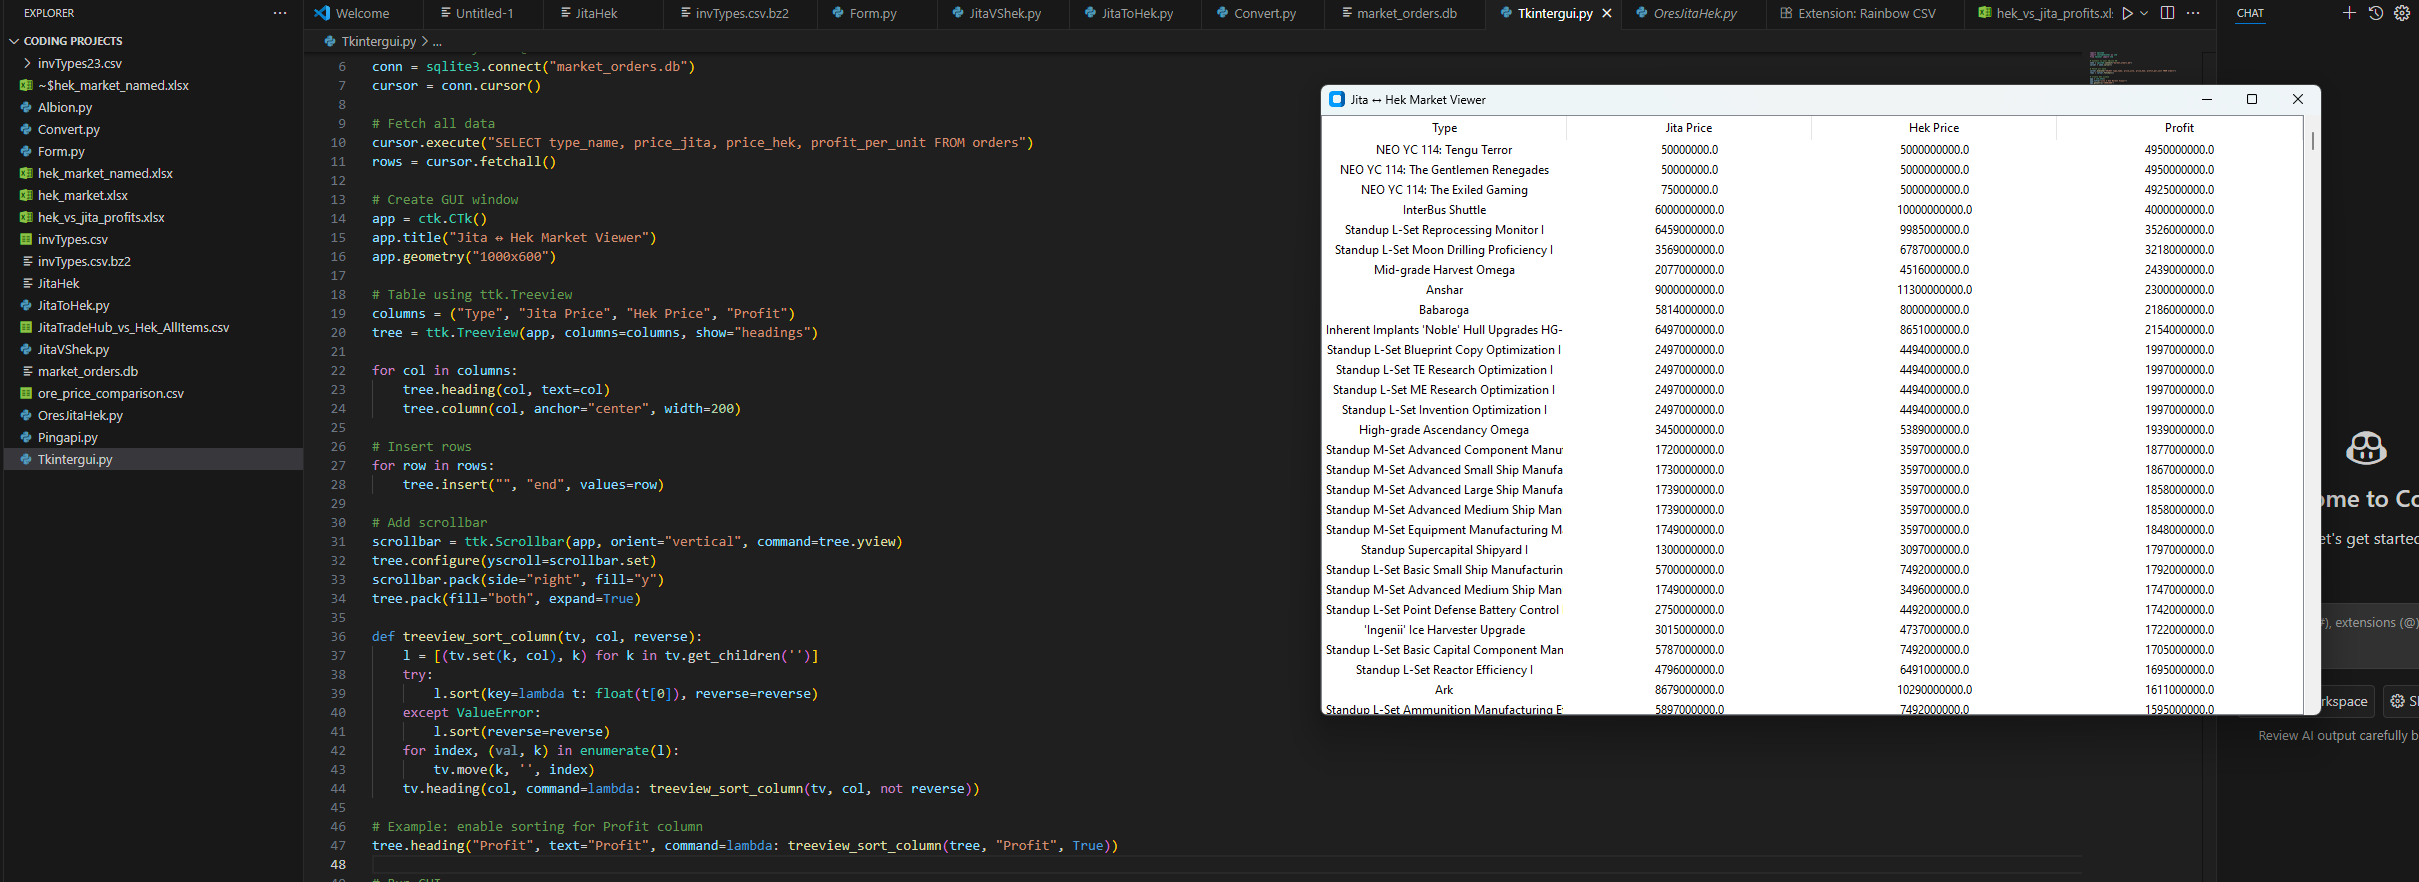Open Explorer views and more actions menu

tap(280, 13)
